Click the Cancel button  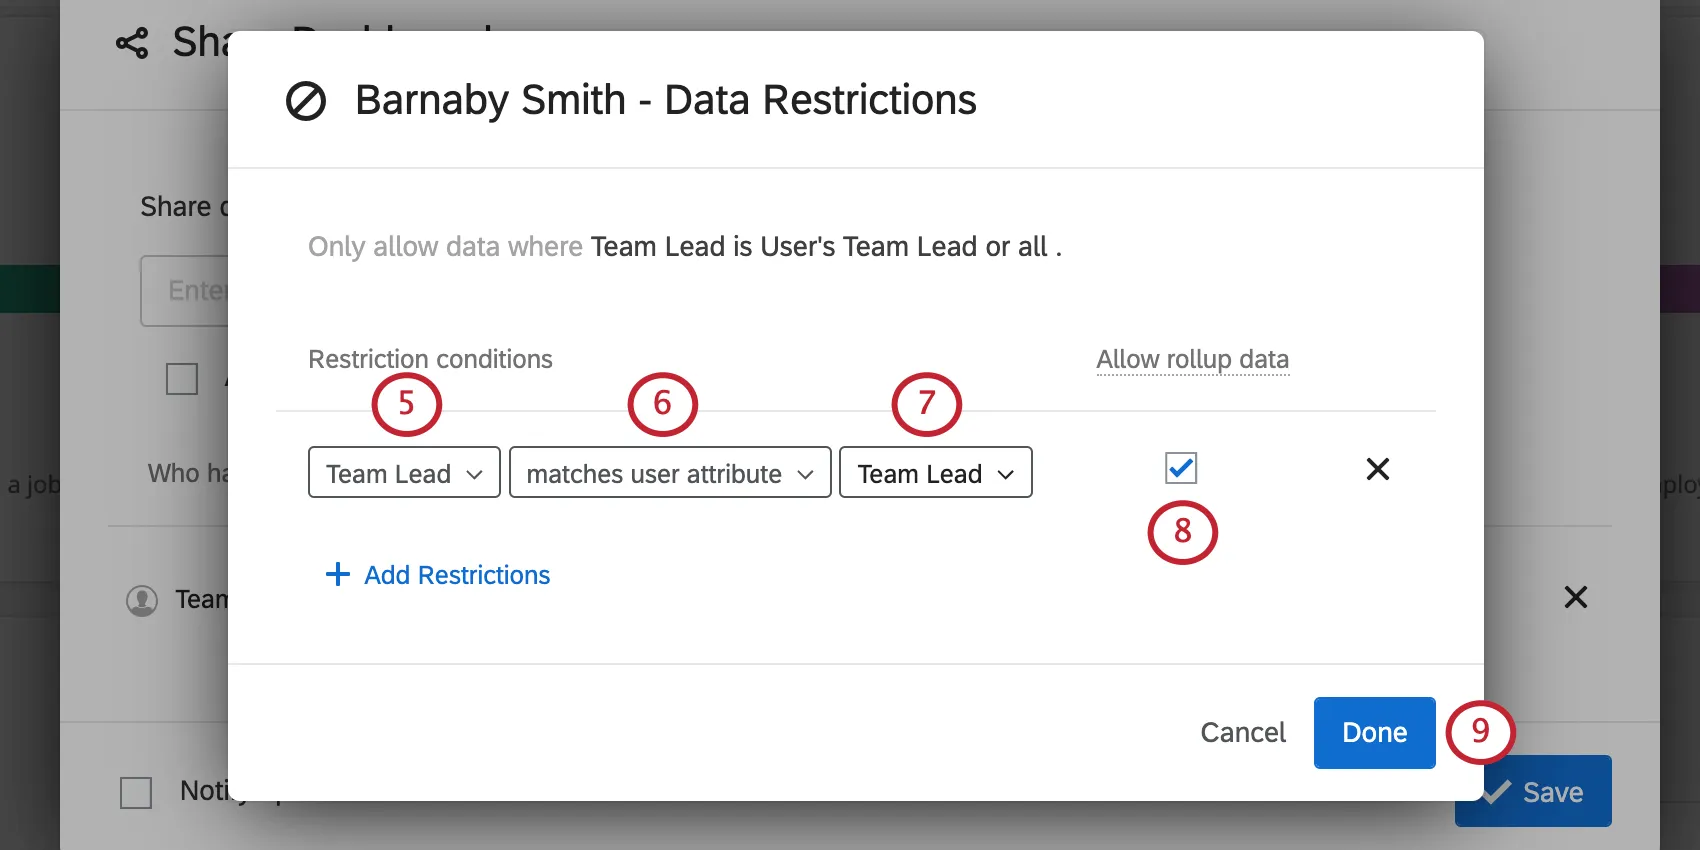click(1243, 733)
